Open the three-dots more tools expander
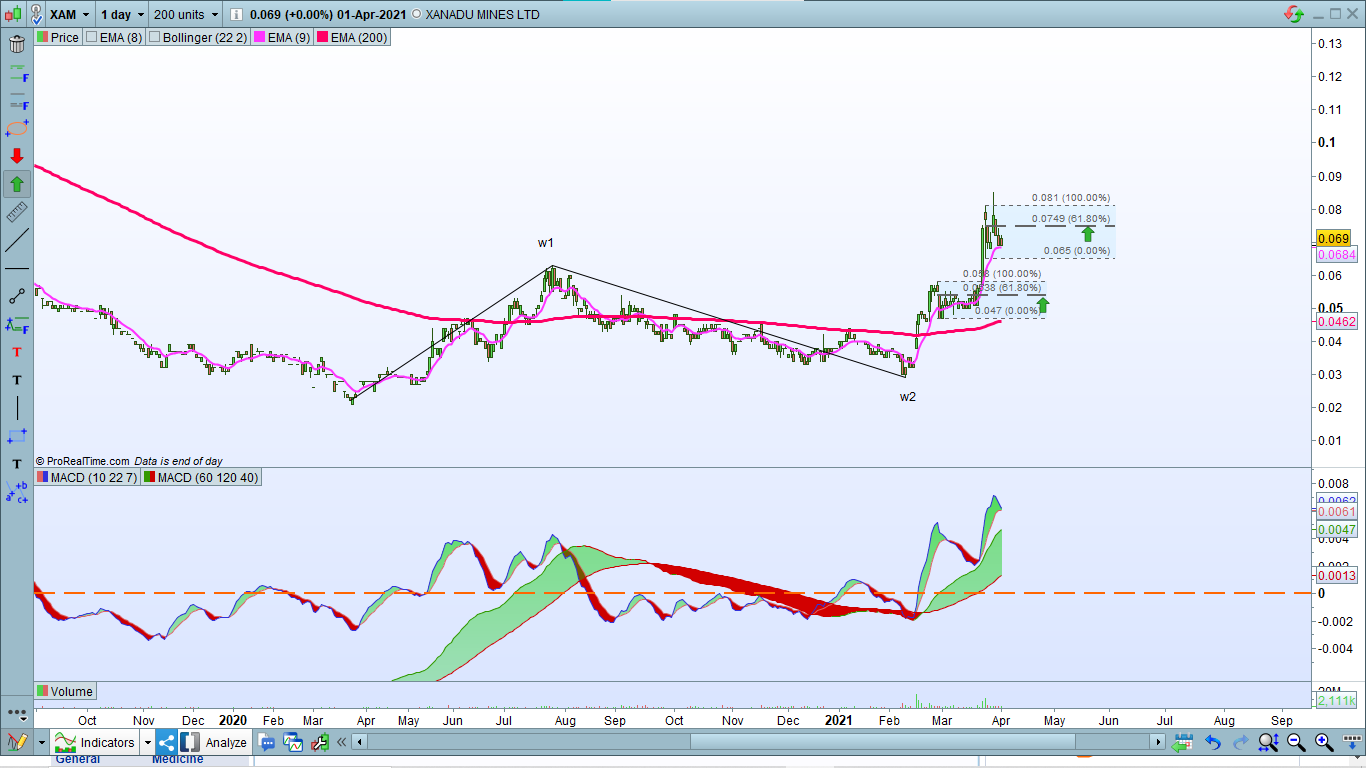1366x768 pixels. click(x=17, y=713)
